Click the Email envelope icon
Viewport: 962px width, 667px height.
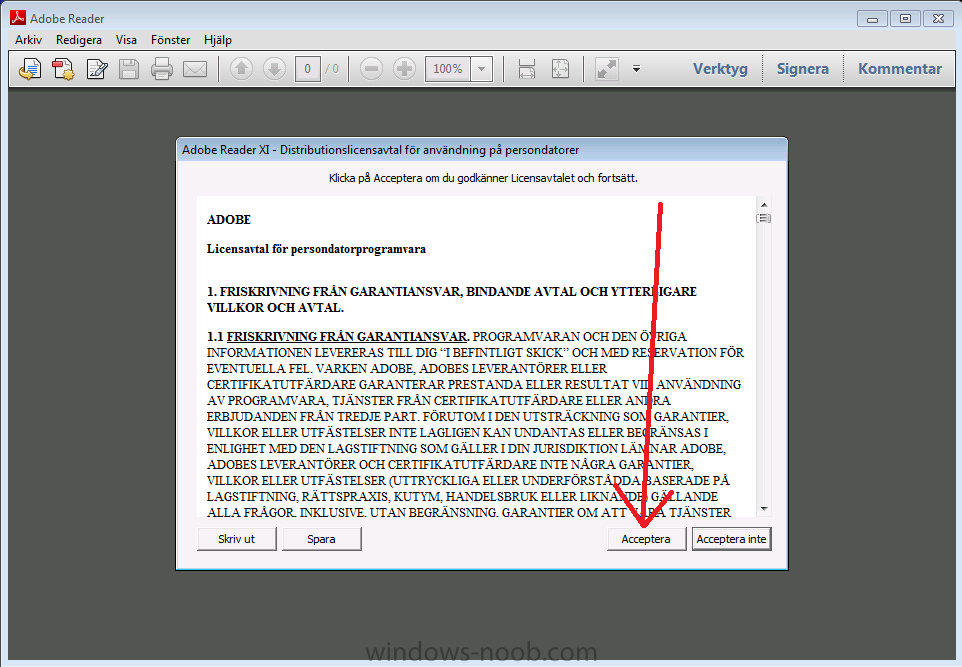(195, 69)
